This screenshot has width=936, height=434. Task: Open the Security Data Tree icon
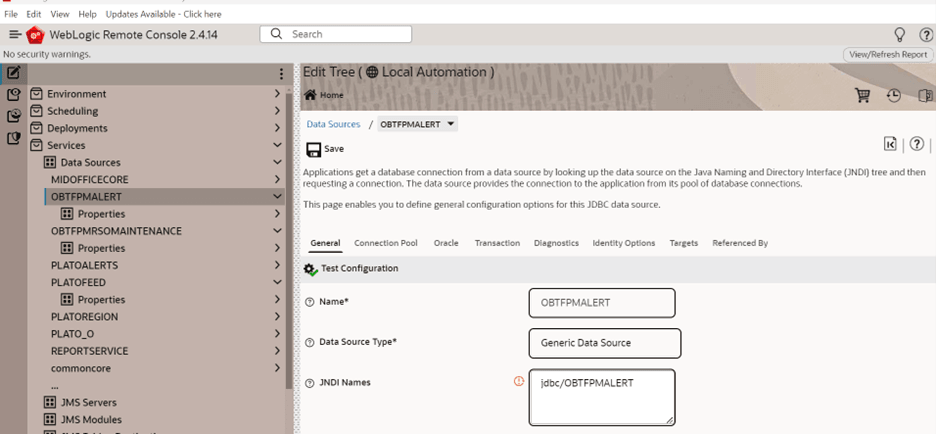[14, 138]
